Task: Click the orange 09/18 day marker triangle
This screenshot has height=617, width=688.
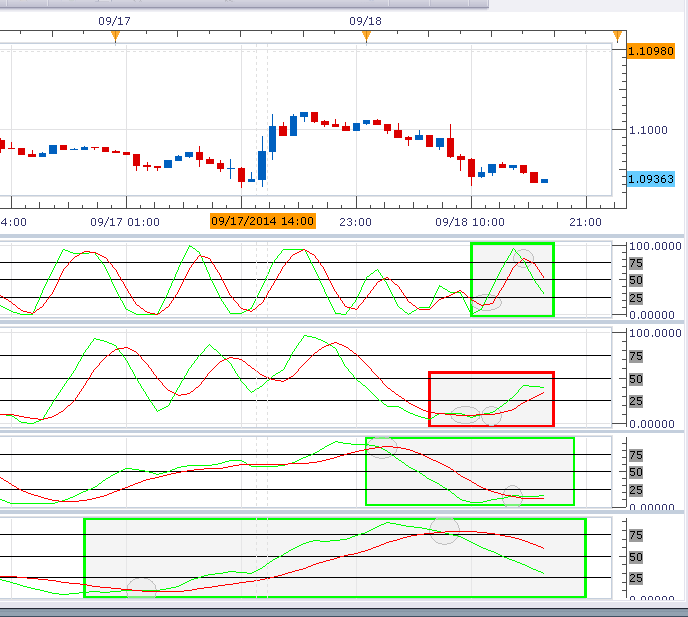Action: tap(366, 36)
